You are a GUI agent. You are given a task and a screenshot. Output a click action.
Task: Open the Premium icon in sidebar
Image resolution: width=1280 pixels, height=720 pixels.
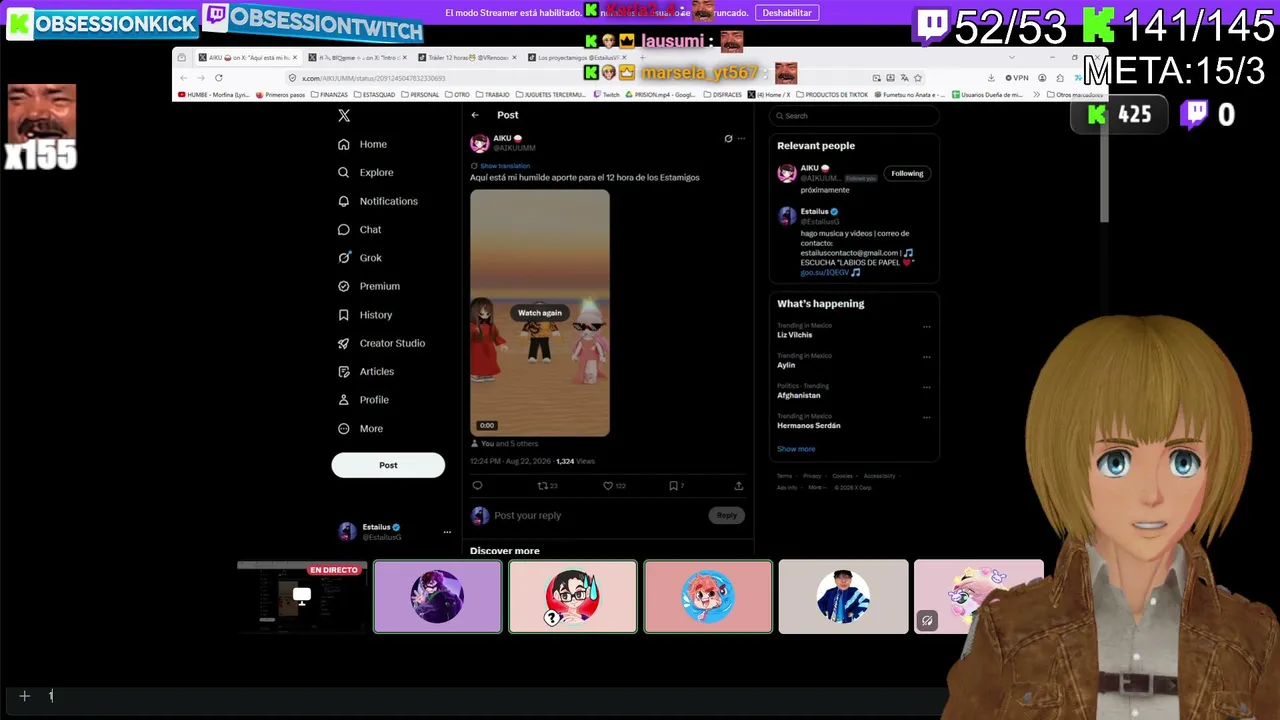[x=344, y=286]
